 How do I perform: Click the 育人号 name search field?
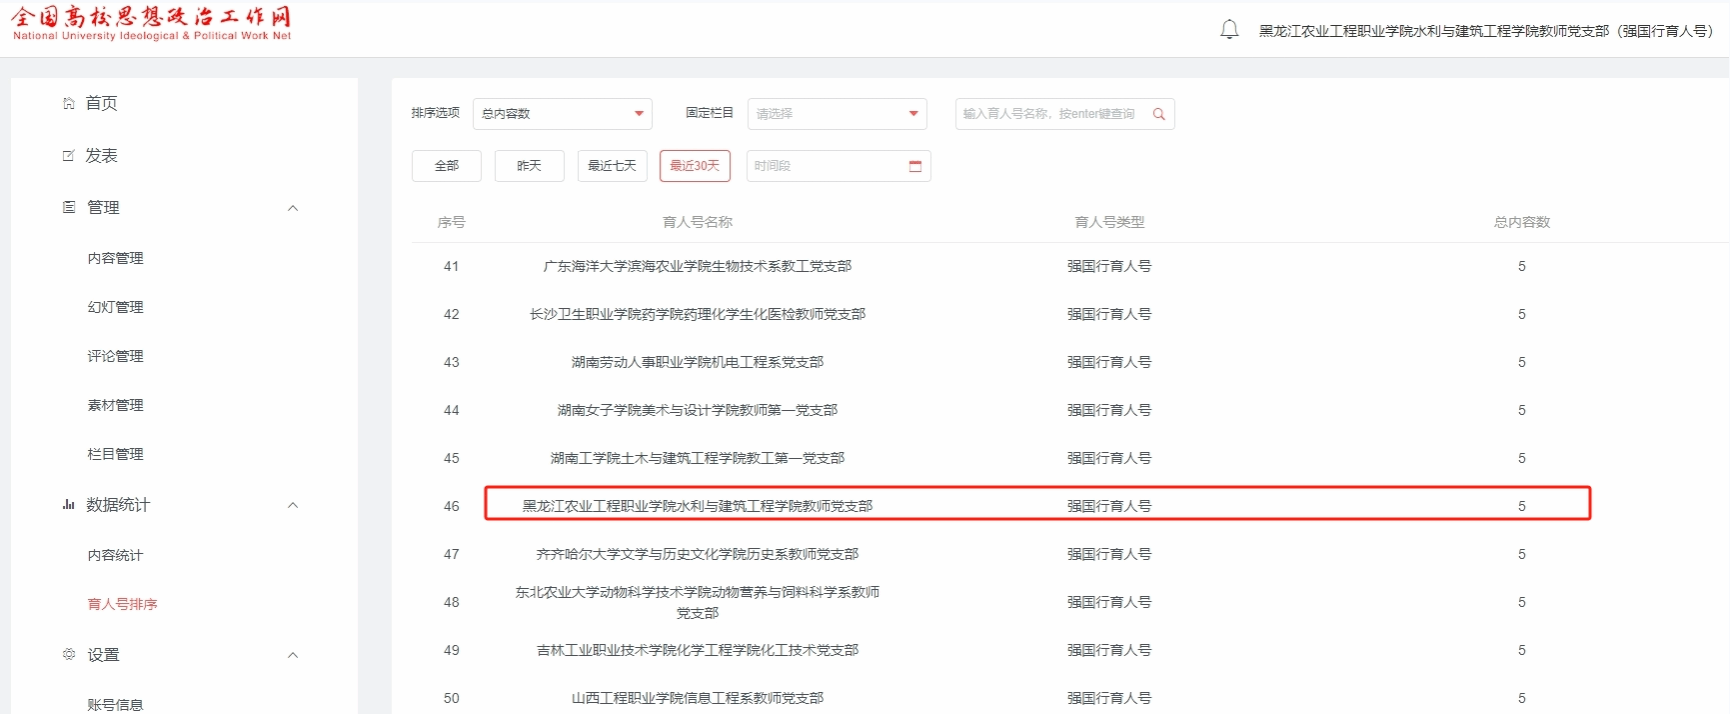tap(1050, 114)
